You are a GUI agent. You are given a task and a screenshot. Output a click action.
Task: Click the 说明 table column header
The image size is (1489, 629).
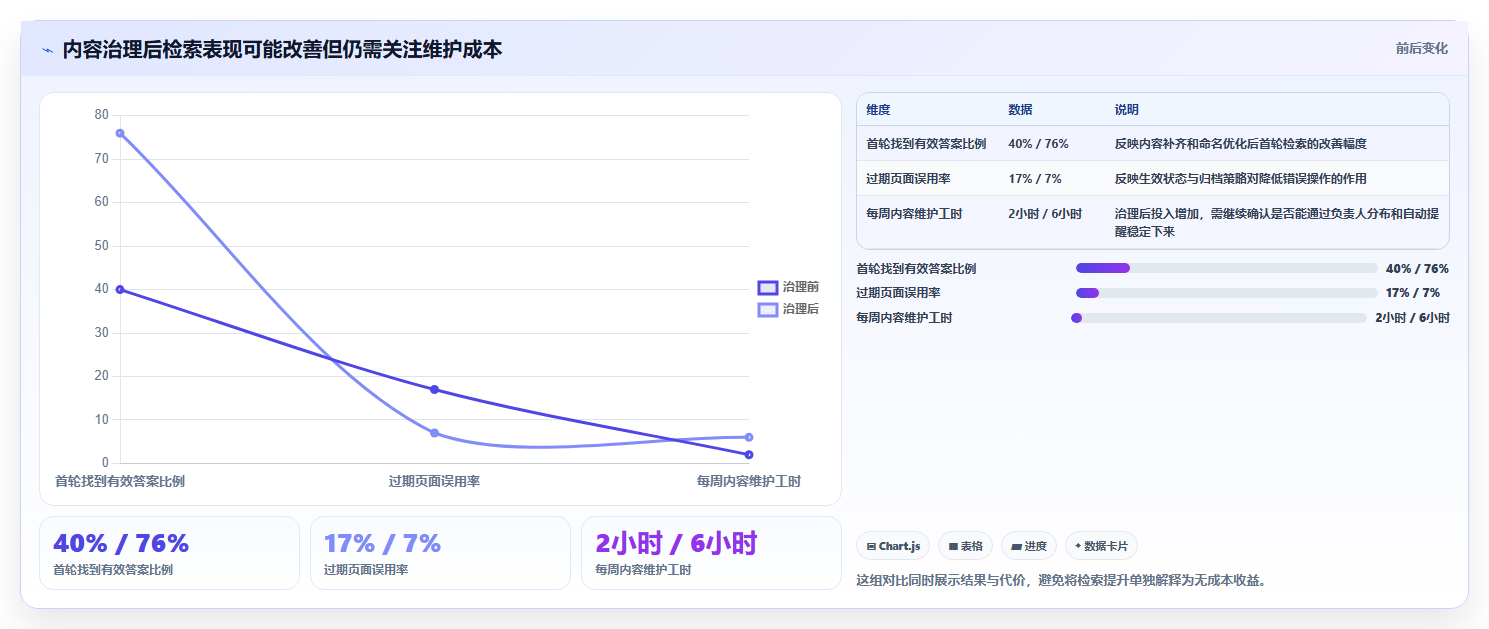[1127, 110]
